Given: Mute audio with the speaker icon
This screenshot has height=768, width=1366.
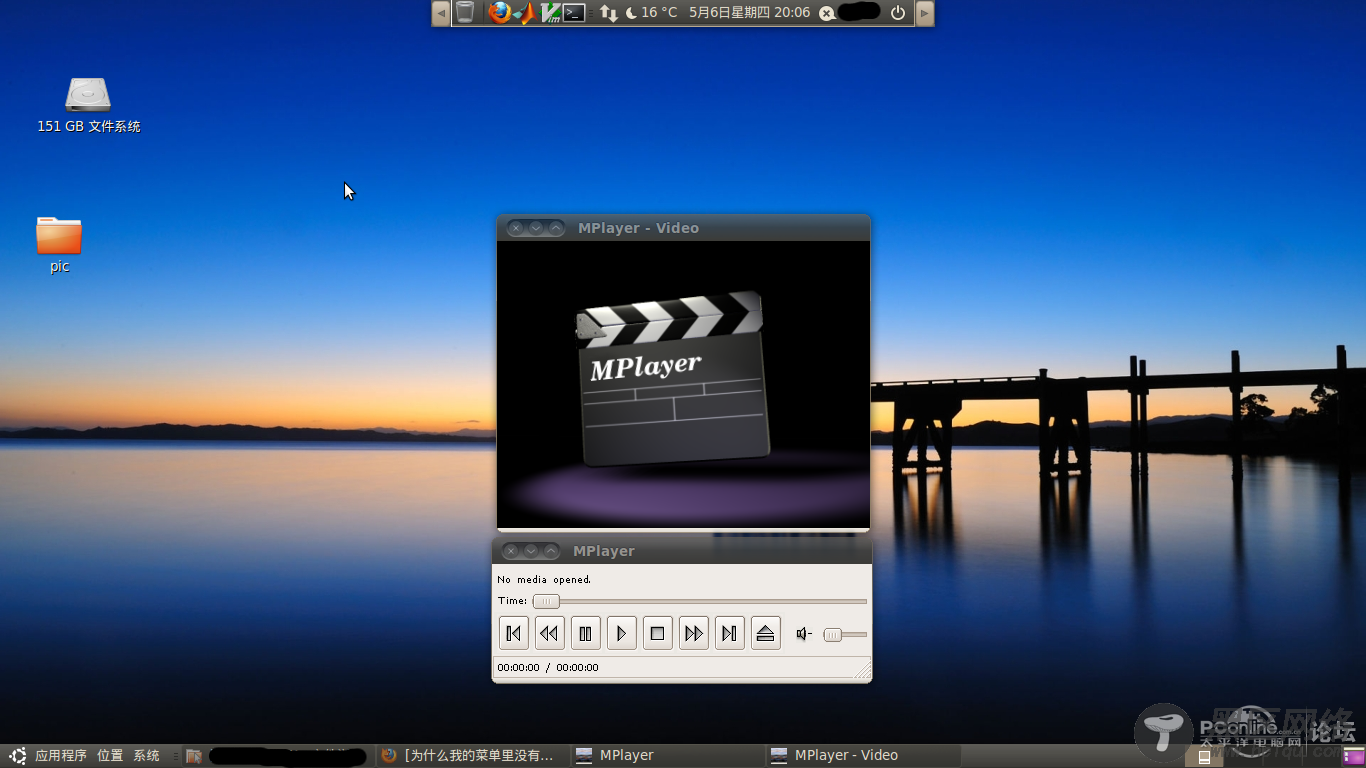Looking at the screenshot, I should pos(802,632).
